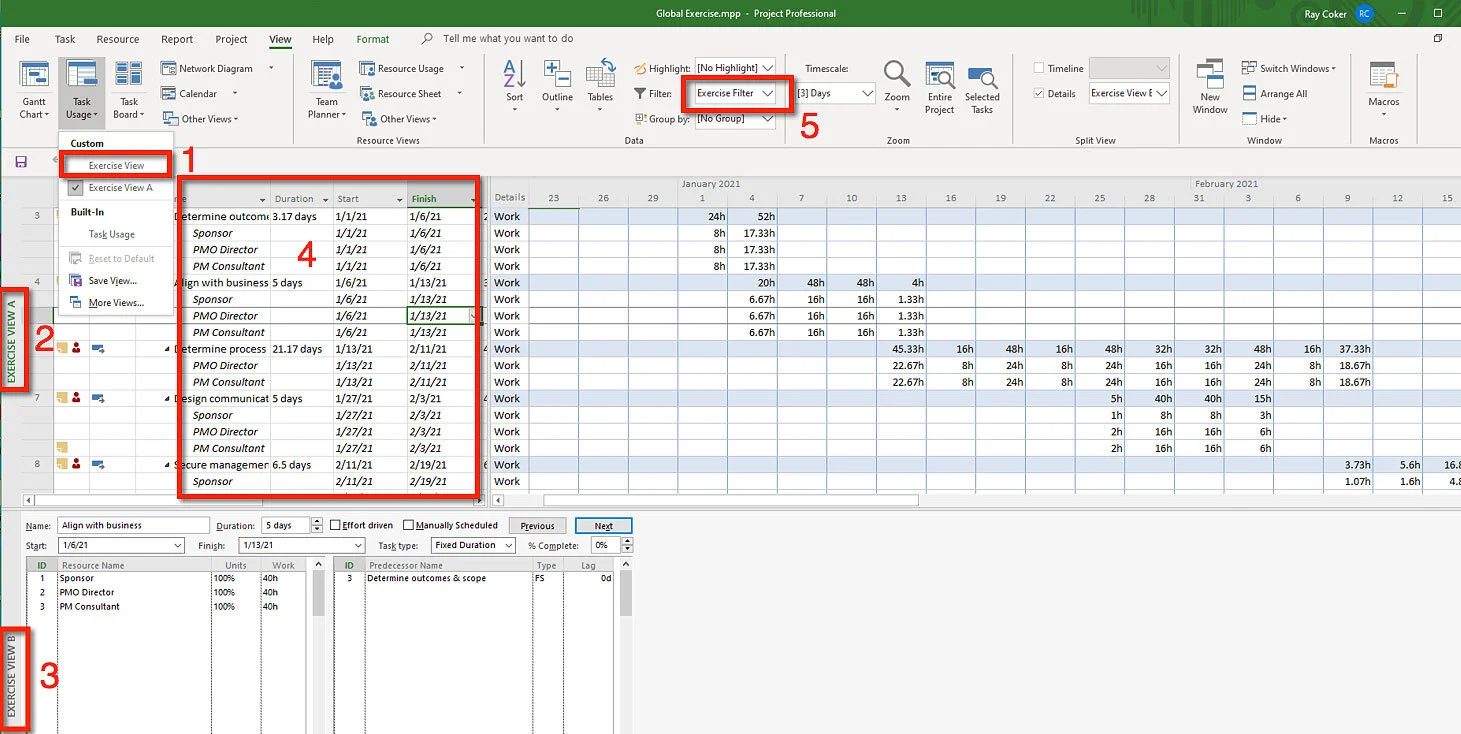Open the Details Exercise View B dropdown
Screen dimensions: 1461x734
click(1162, 93)
